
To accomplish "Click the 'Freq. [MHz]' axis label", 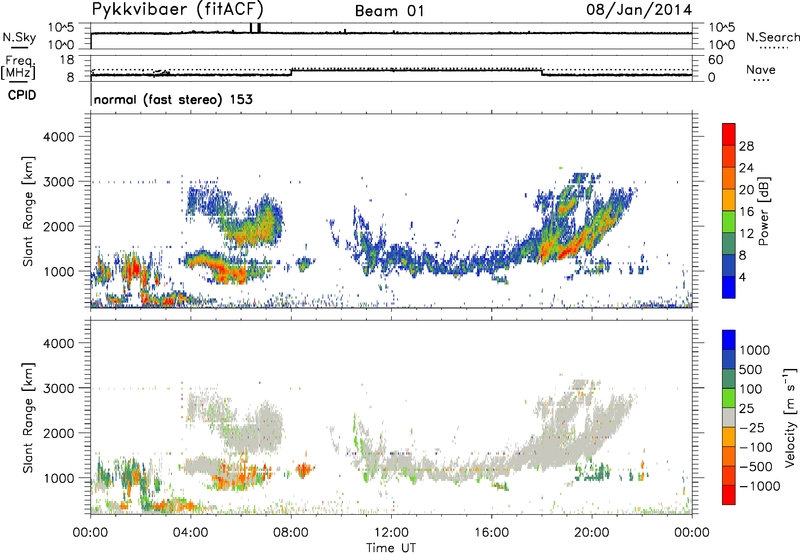I will tap(18, 68).
